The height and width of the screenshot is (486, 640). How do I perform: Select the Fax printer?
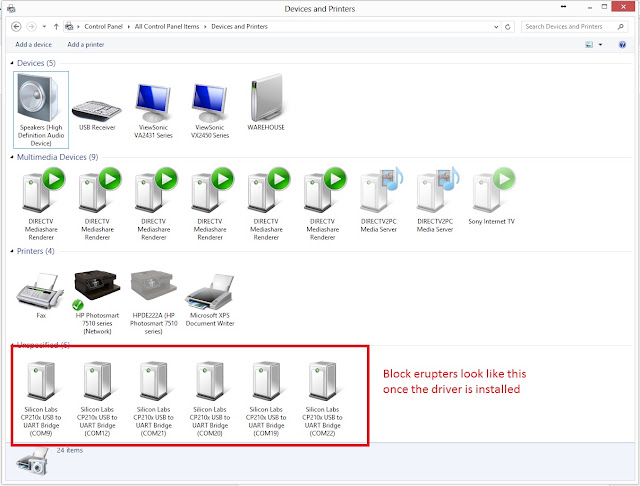[41, 296]
